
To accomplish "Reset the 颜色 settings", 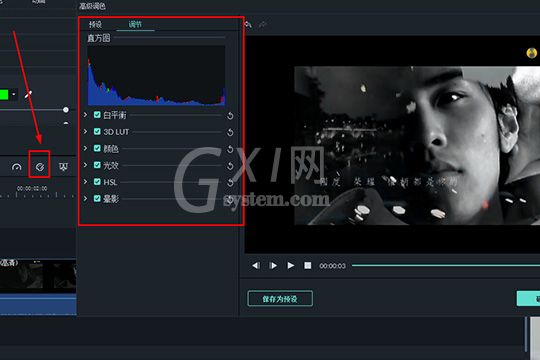I will point(230,150).
